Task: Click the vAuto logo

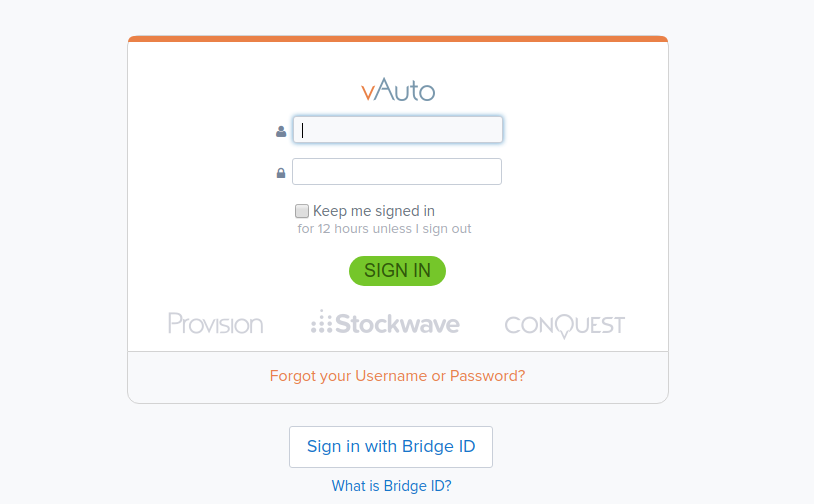Action: [x=398, y=91]
